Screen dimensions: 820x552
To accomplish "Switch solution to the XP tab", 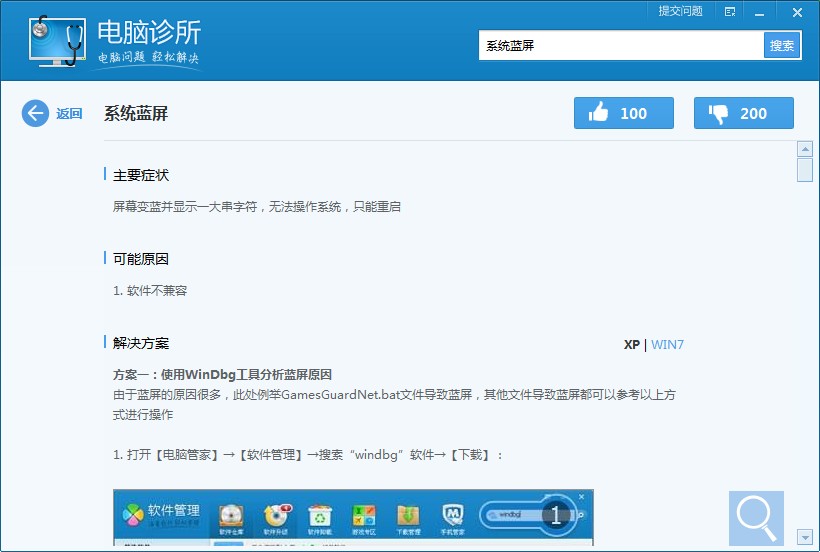I will click(x=631, y=344).
